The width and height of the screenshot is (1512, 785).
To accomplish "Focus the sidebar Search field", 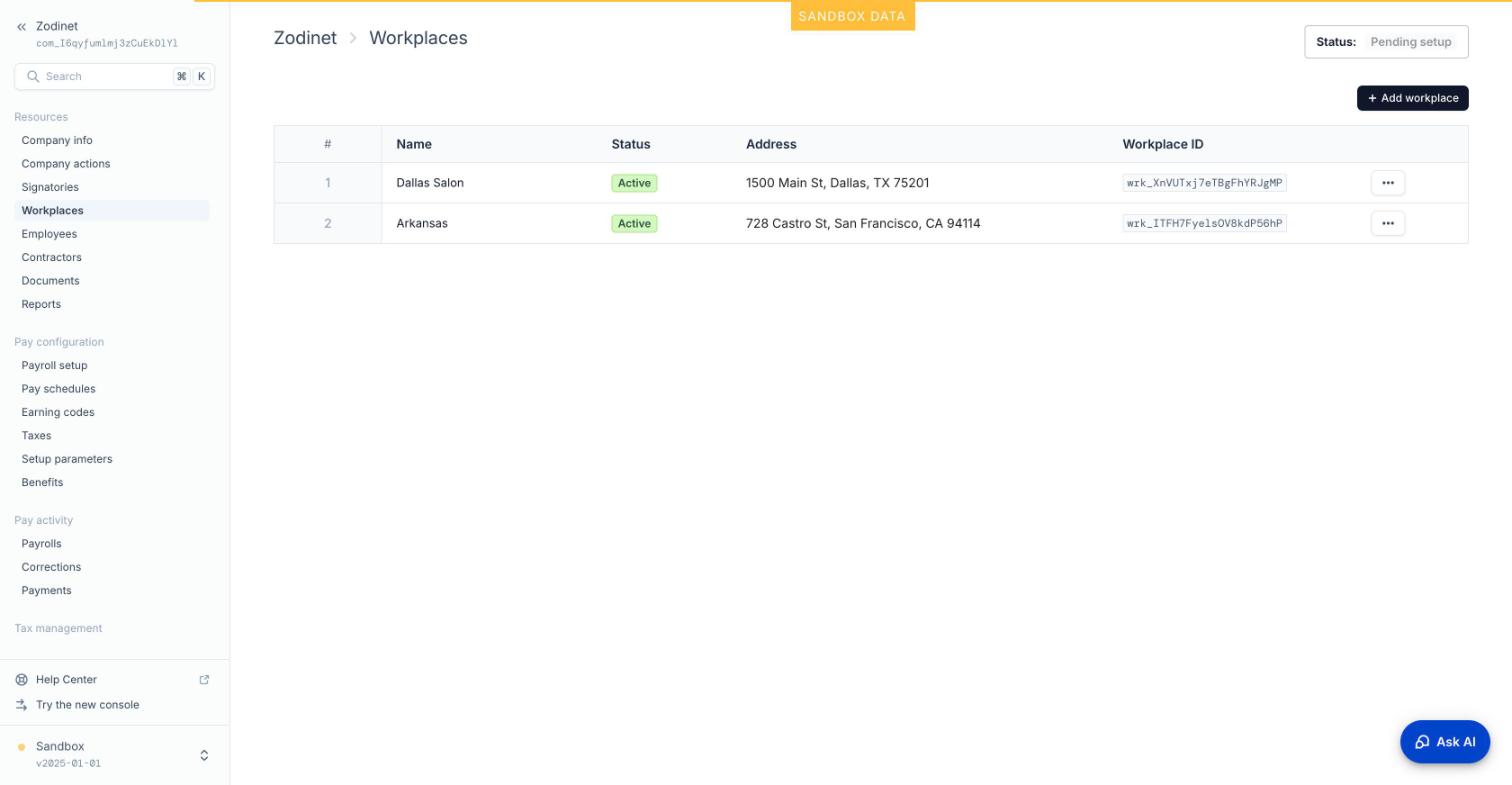I will (114, 77).
